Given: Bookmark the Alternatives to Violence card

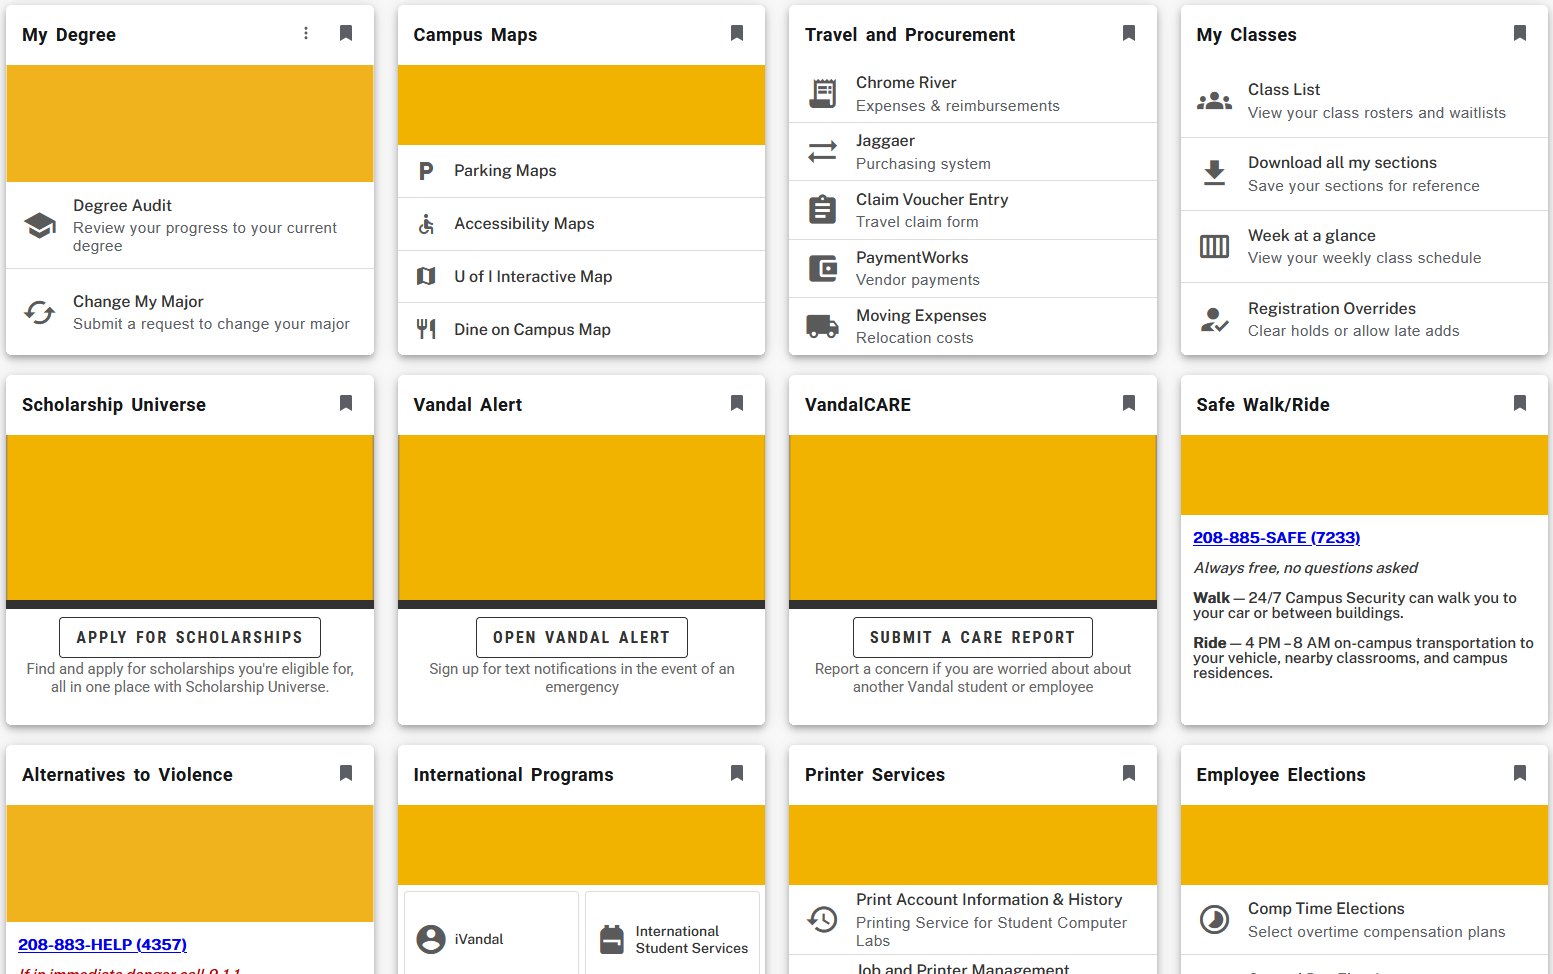Looking at the screenshot, I should tap(346, 773).
